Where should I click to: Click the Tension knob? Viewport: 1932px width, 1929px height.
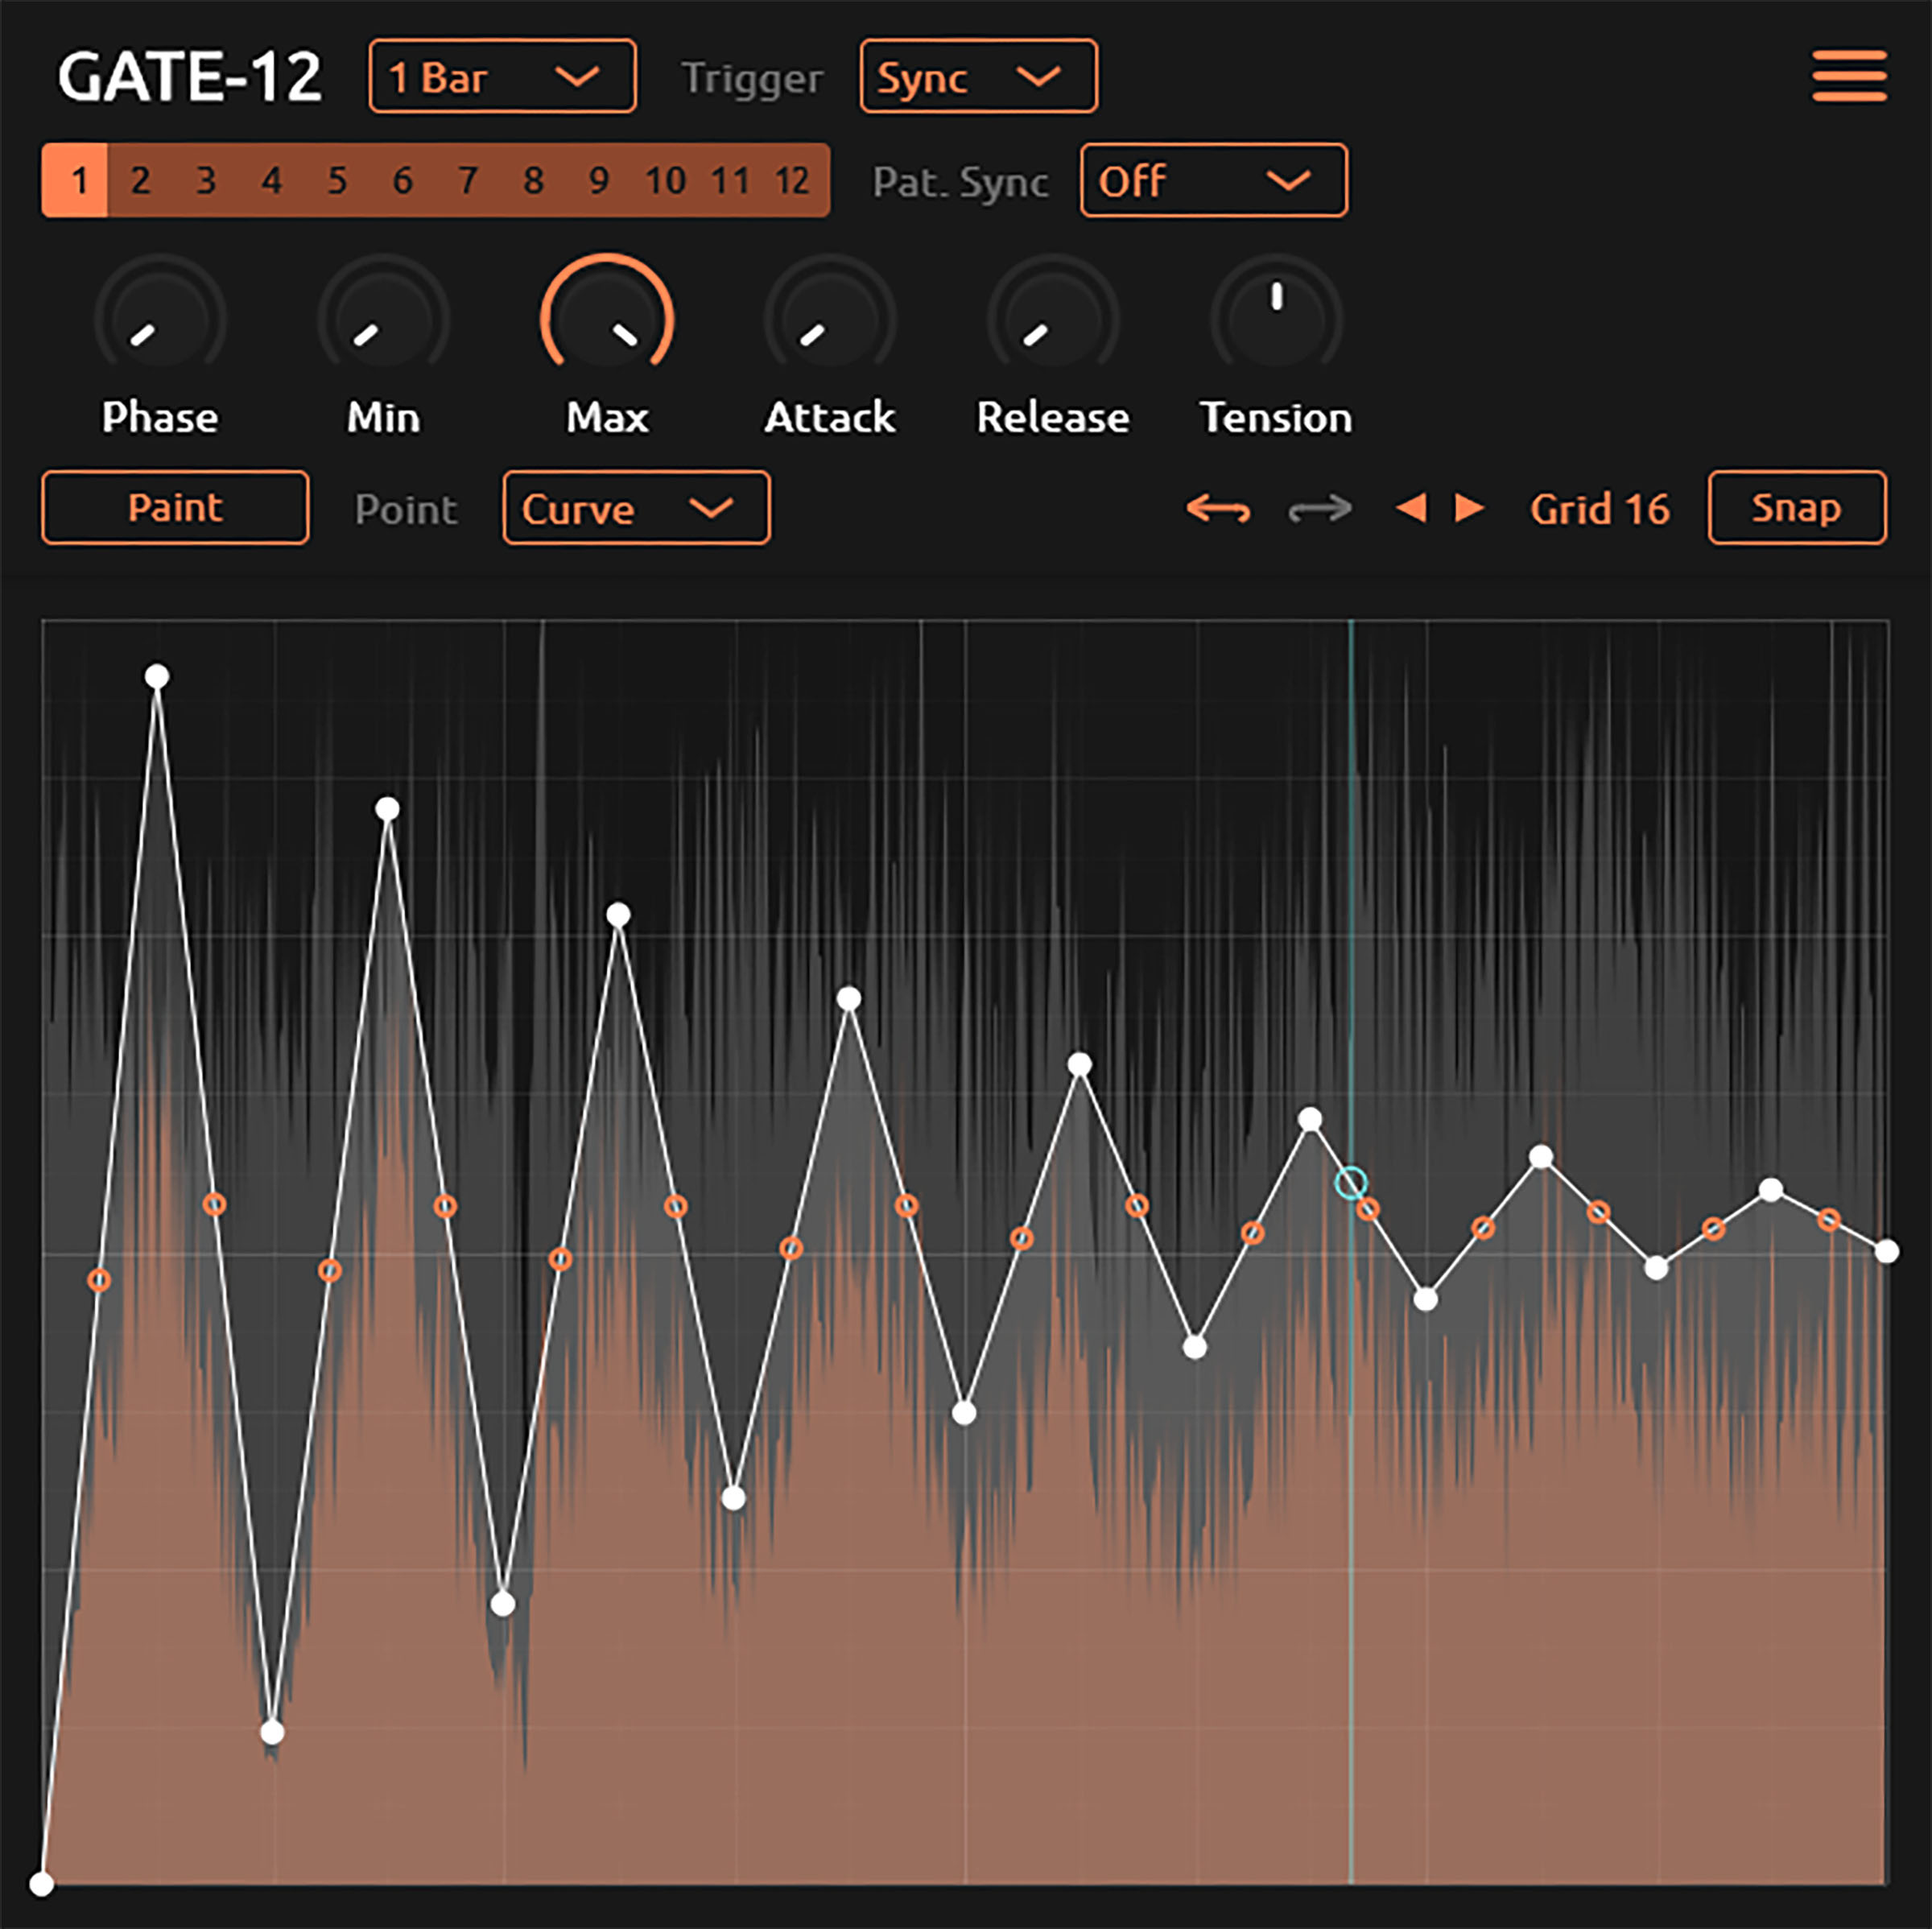click(x=1276, y=320)
